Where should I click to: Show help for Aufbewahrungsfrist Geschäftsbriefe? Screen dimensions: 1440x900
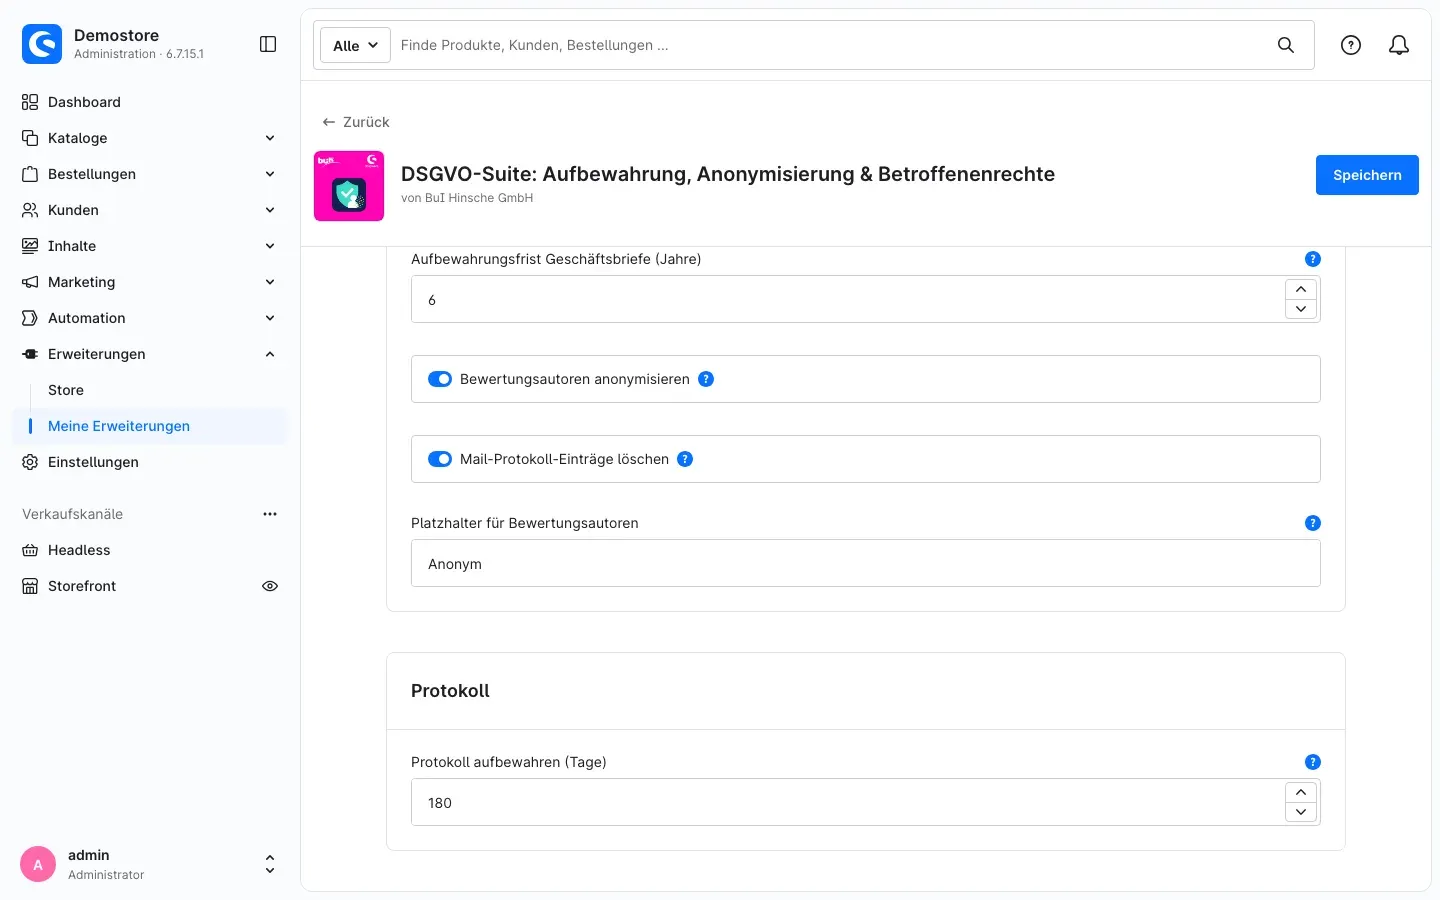pos(1313,259)
